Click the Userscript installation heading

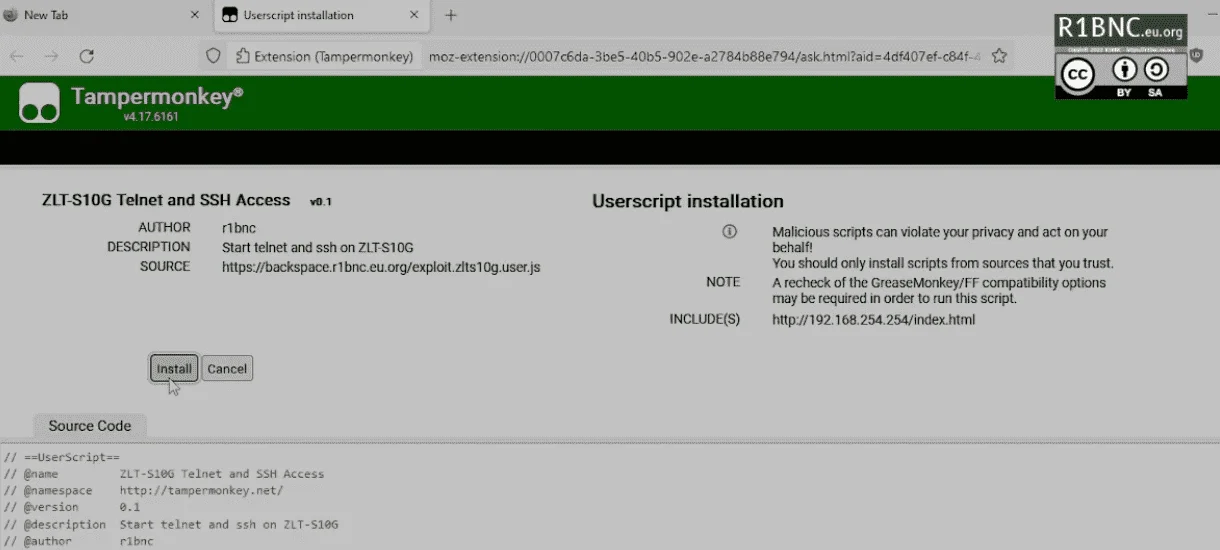pos(688,202)
